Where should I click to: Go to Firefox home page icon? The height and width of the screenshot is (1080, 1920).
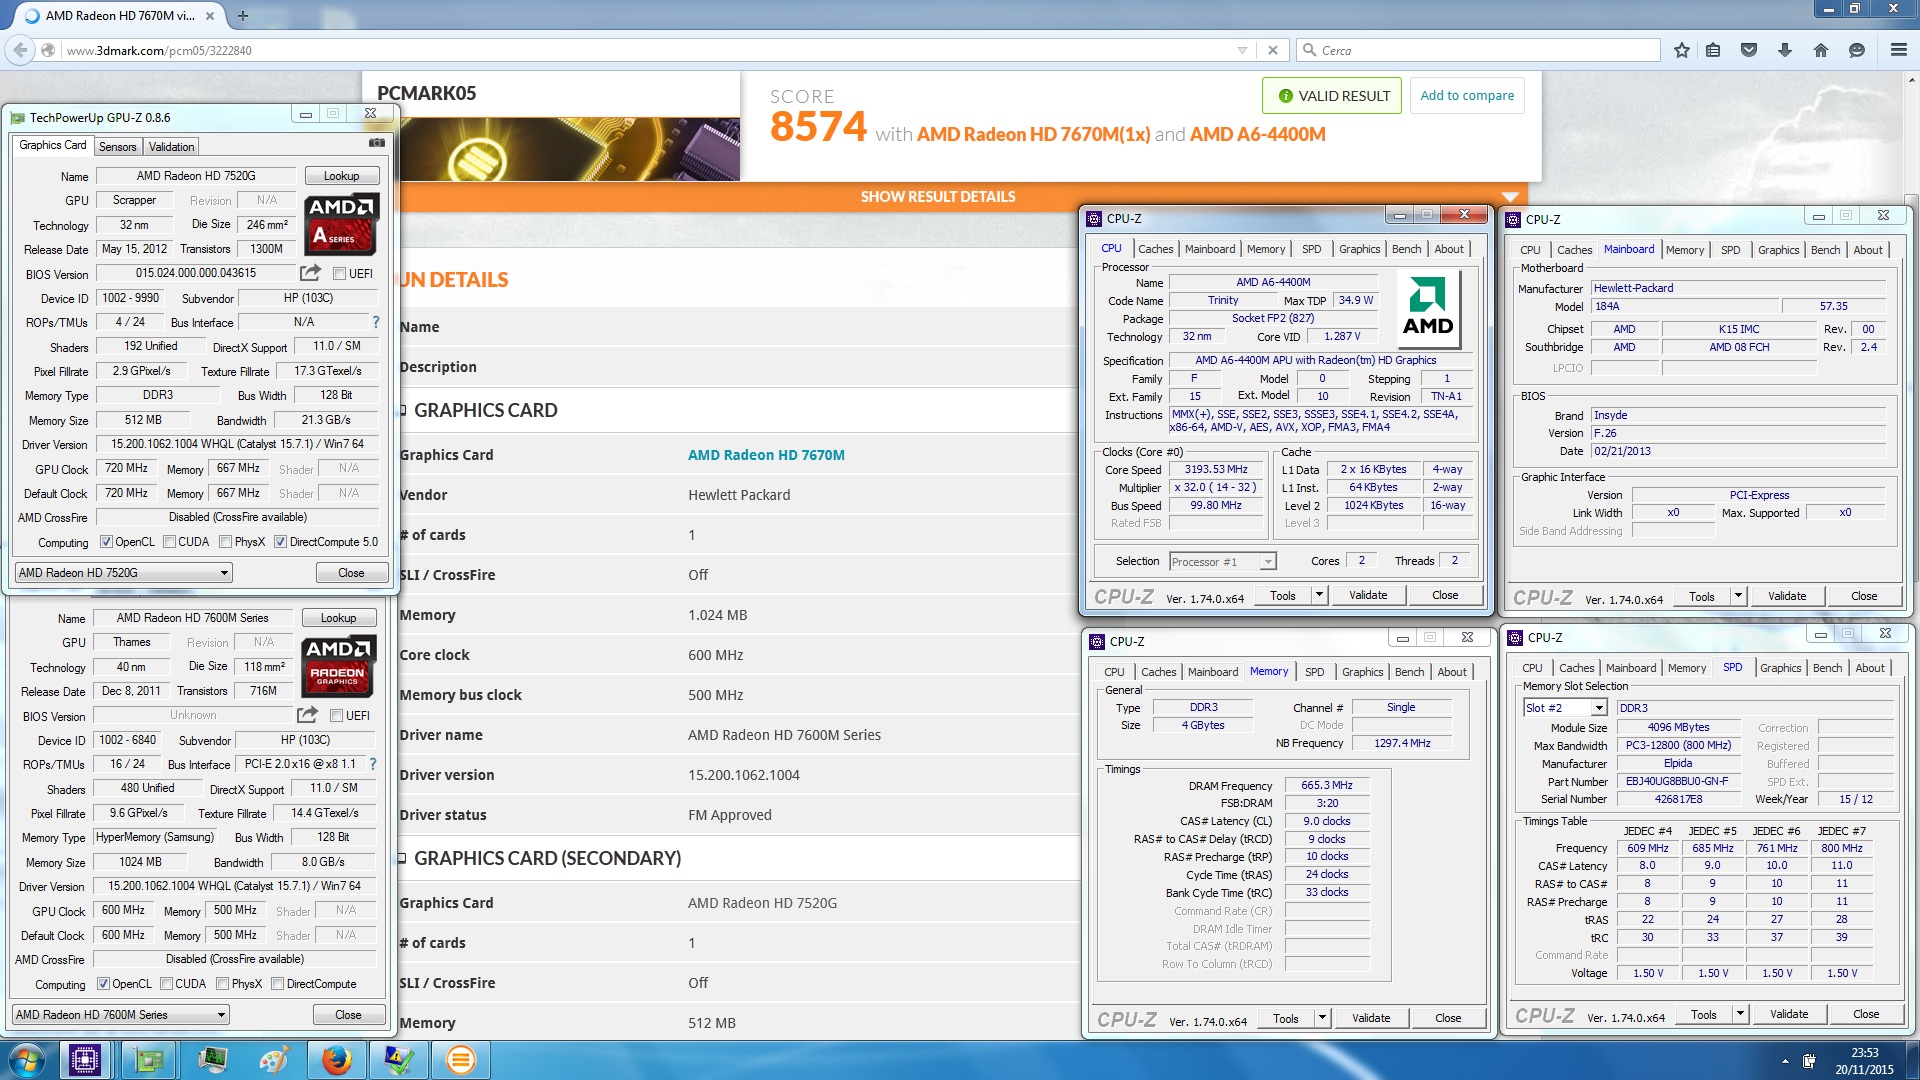1821,50
